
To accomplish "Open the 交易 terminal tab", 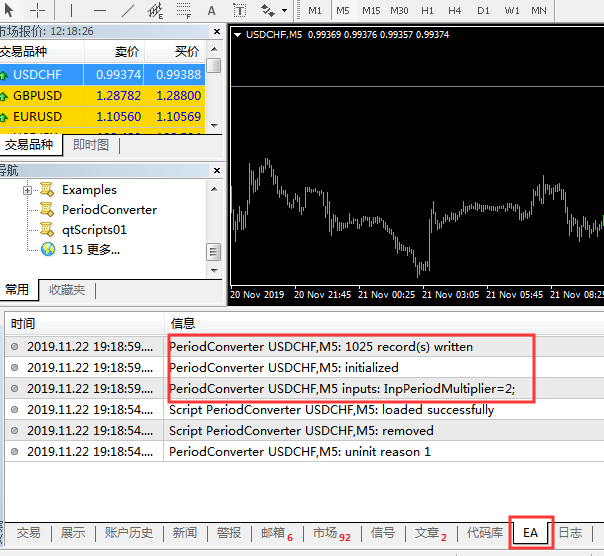I will [29, 533].
